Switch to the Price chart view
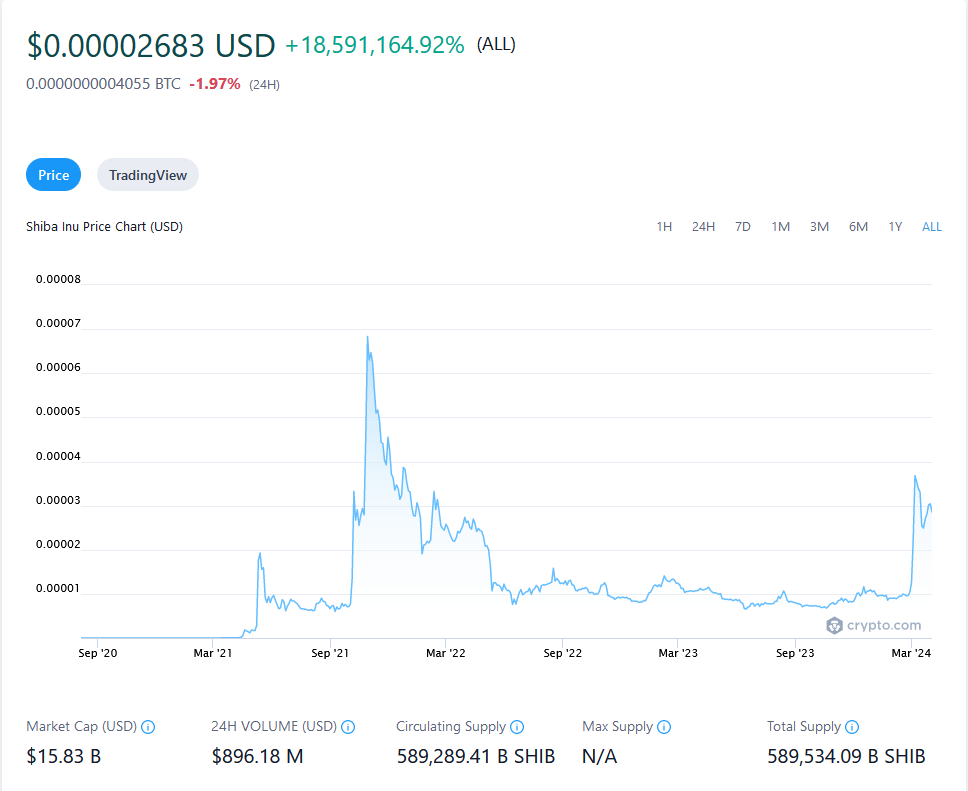968x791 pixels. (x=54, y=175)
